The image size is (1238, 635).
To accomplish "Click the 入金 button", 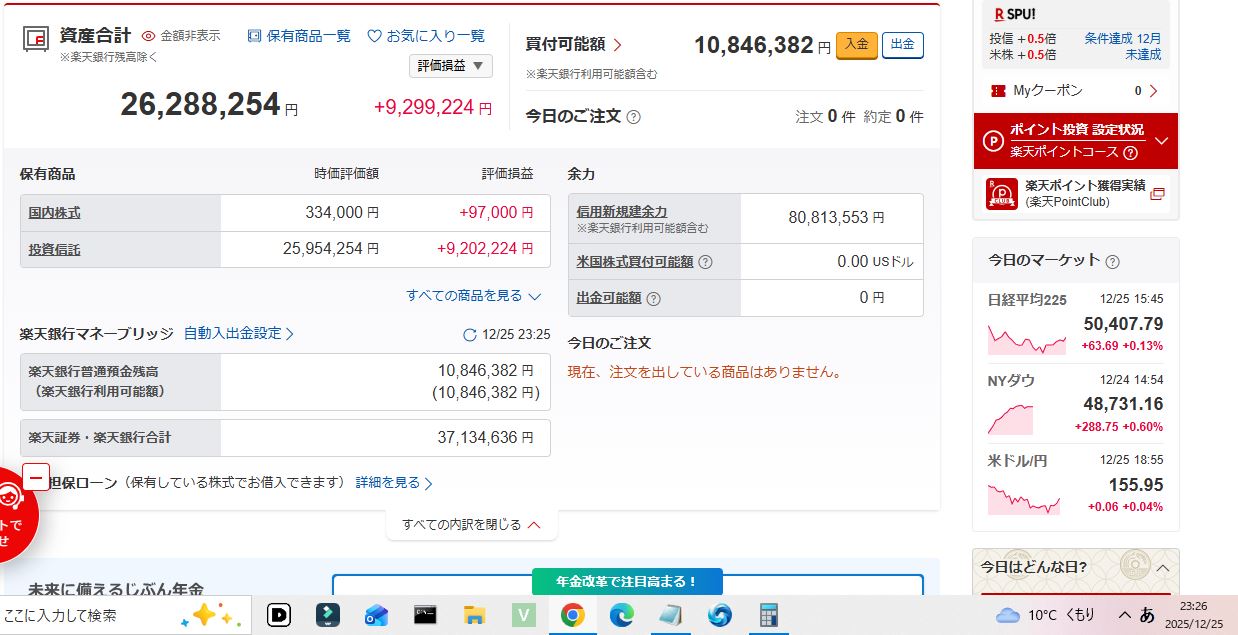I will (856, 45).
